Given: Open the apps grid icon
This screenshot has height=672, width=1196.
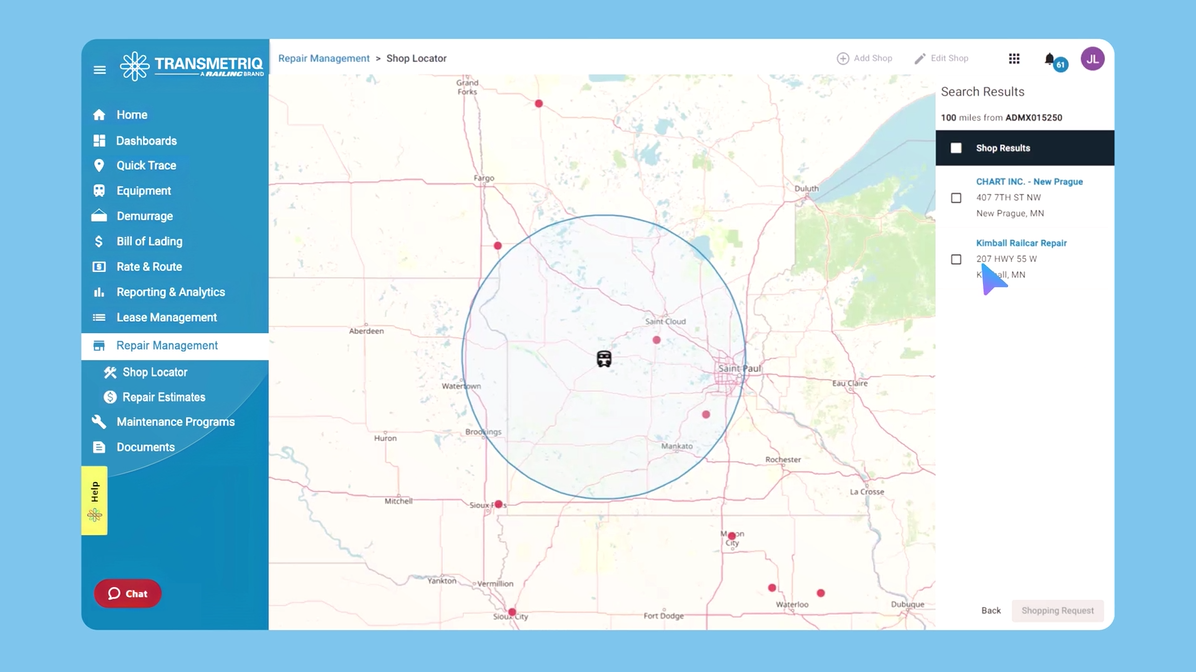Looking at the screenshot, I should coord(1014,59).
